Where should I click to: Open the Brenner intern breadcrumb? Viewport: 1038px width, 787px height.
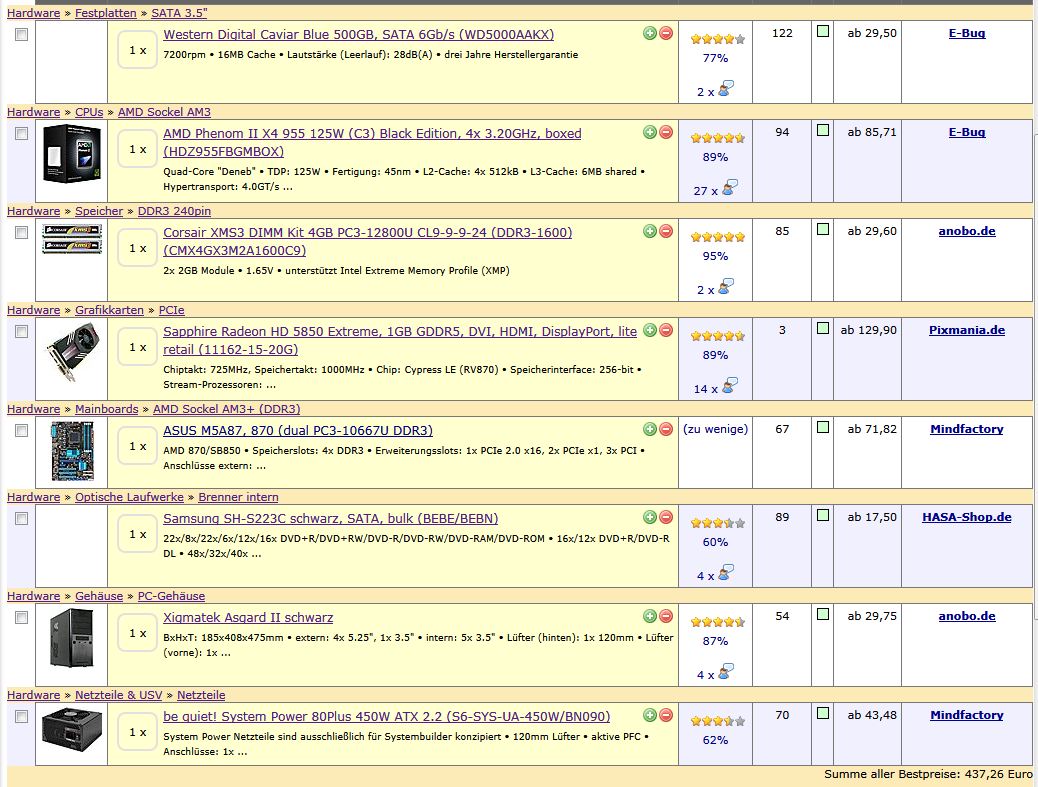point(238,497)
